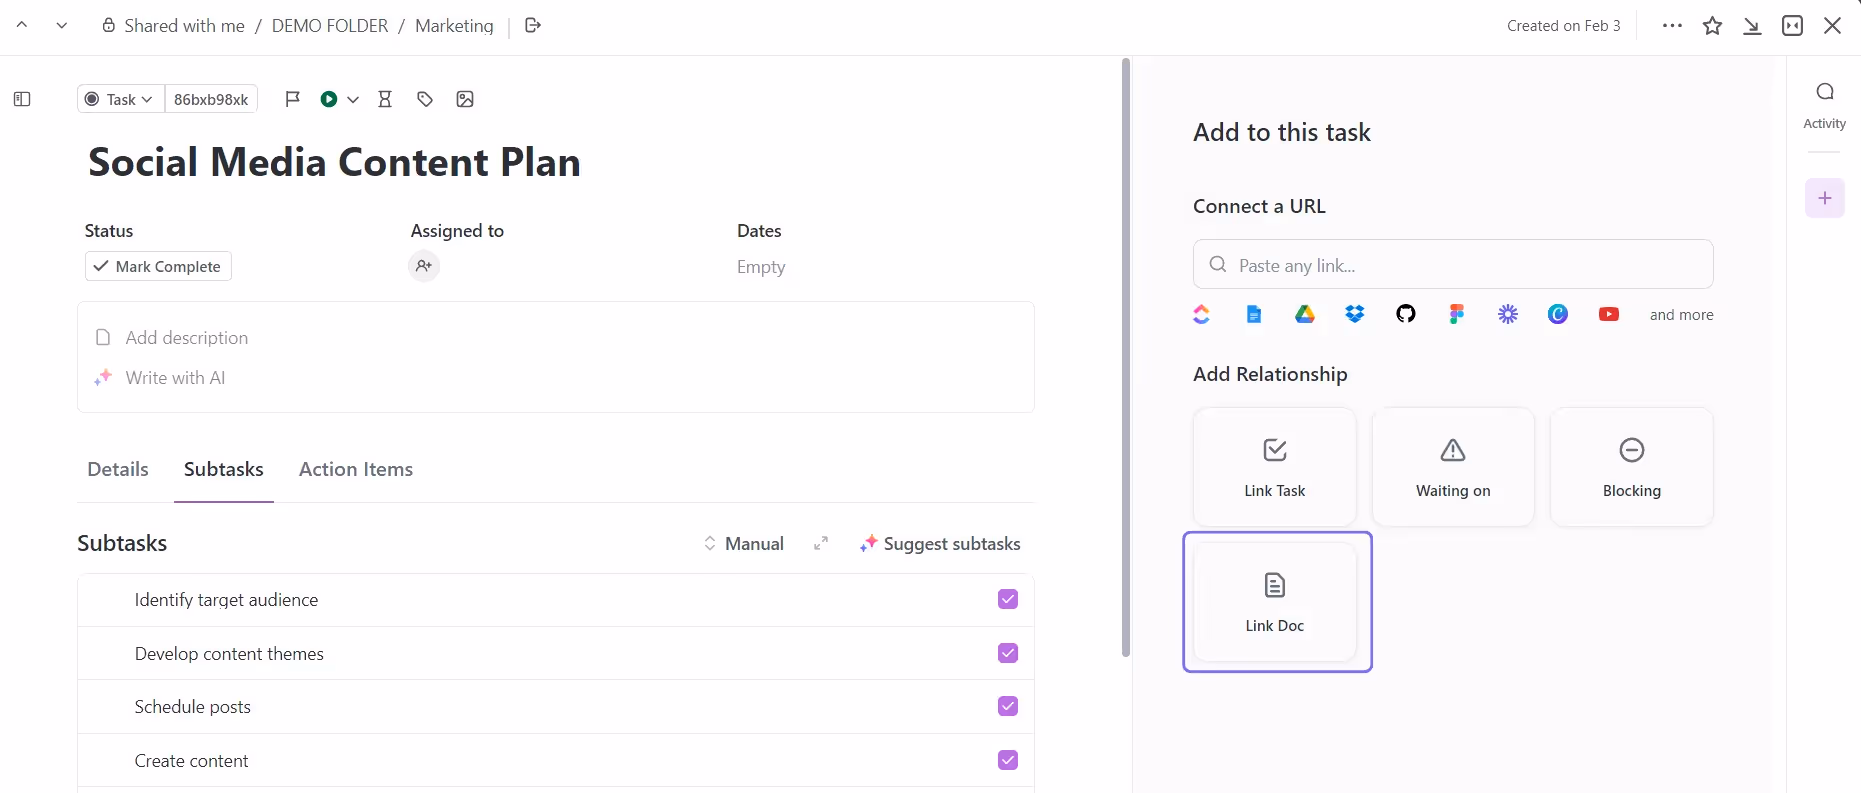Expand the Manual sort dropdown

[744, 544]
